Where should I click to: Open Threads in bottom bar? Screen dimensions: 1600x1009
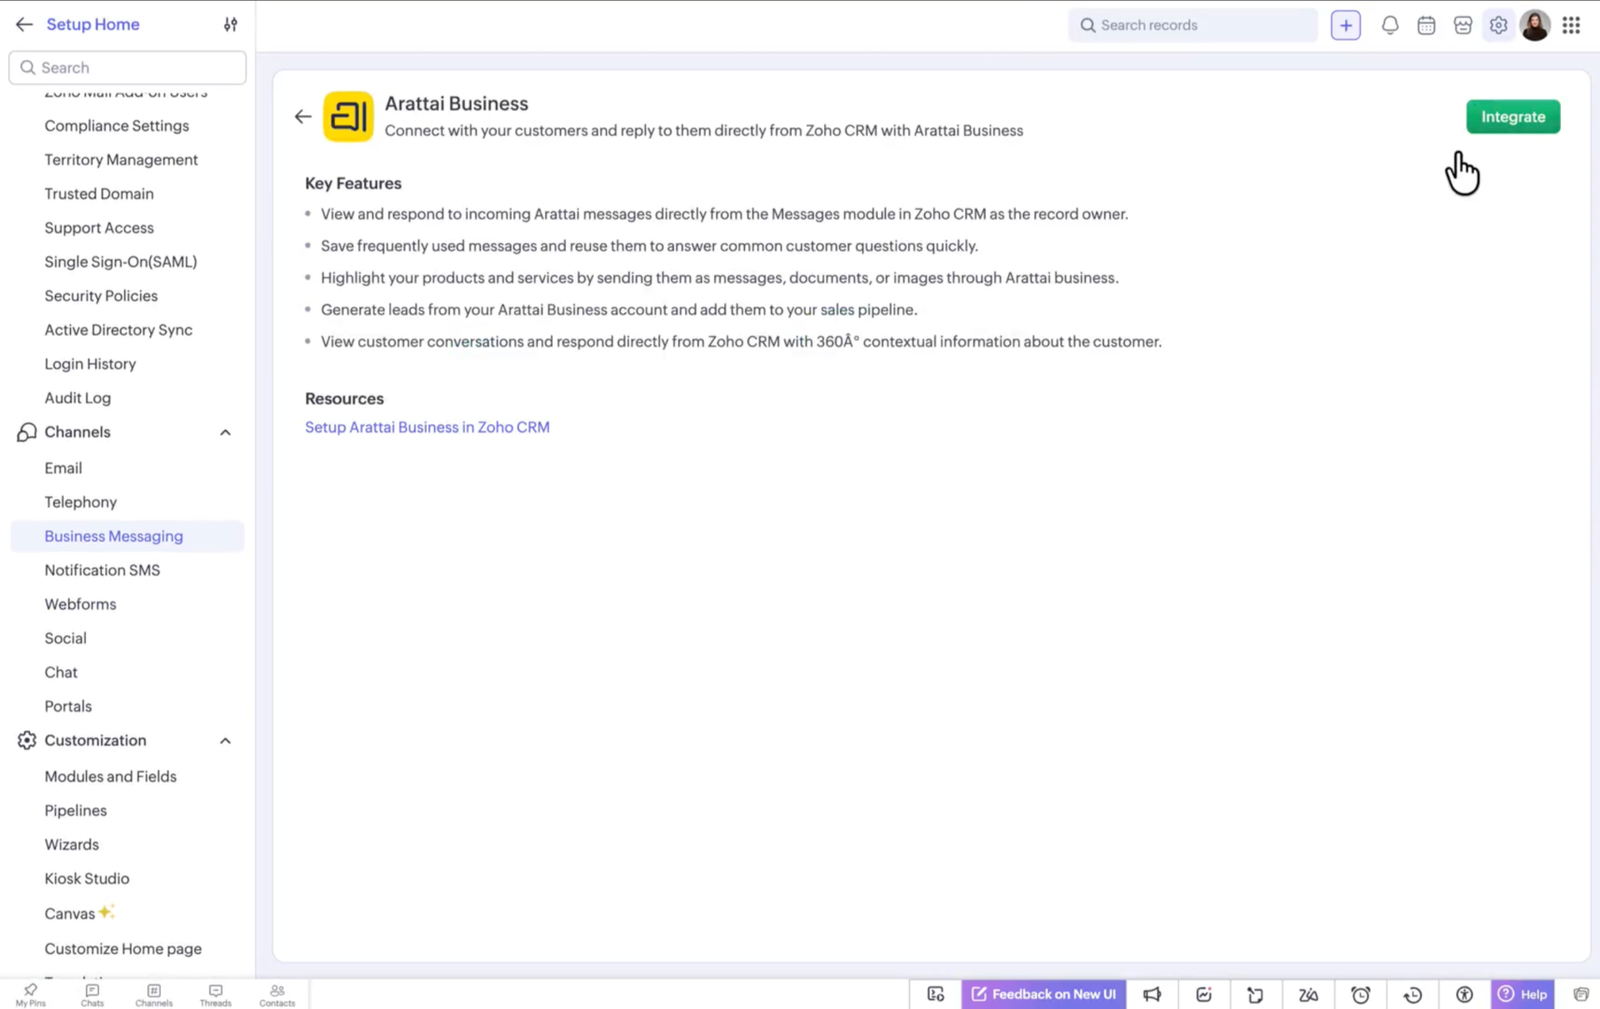pos(215,994)
